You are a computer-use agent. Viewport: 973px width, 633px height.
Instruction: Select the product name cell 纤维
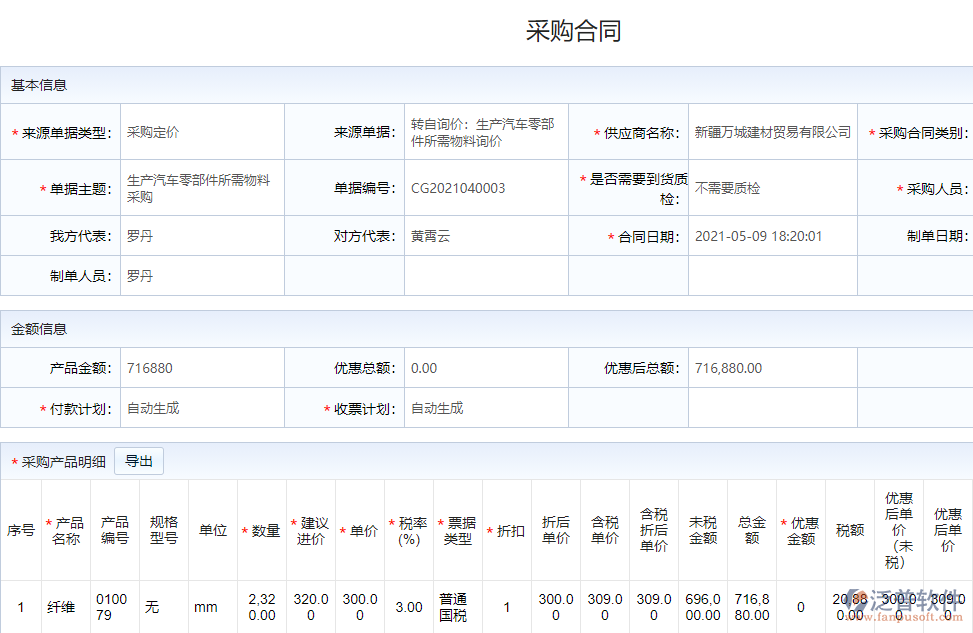(61, 607)
